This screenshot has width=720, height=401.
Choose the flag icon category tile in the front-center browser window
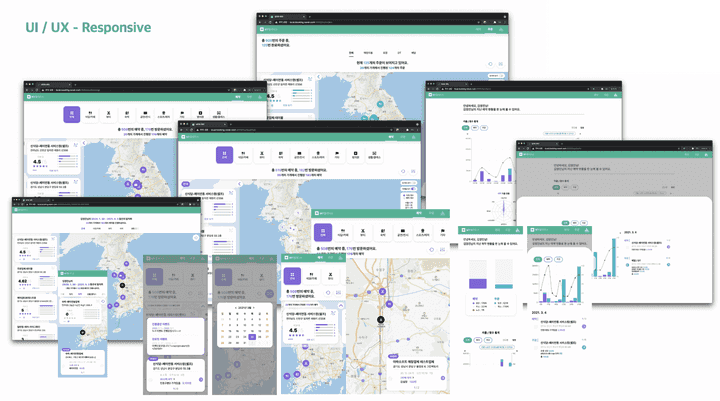point(337,154)
